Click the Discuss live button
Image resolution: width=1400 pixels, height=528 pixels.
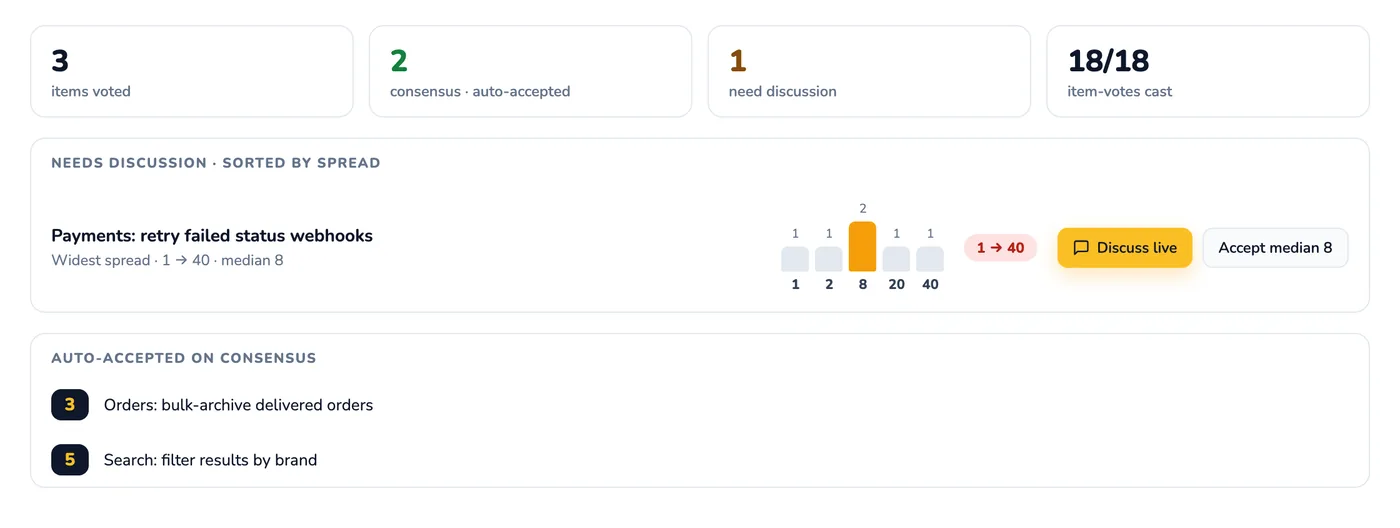pyautogui.click(x=1125, y=248)
